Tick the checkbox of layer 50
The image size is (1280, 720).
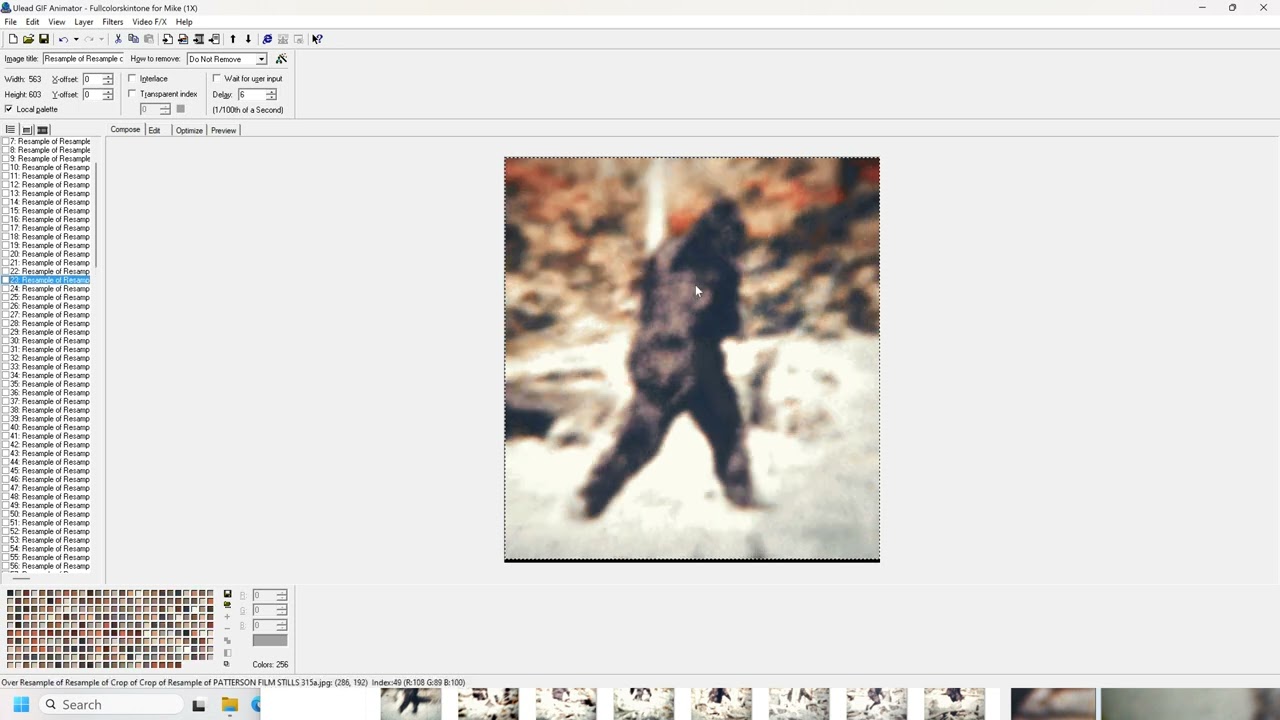click(5, 514)
